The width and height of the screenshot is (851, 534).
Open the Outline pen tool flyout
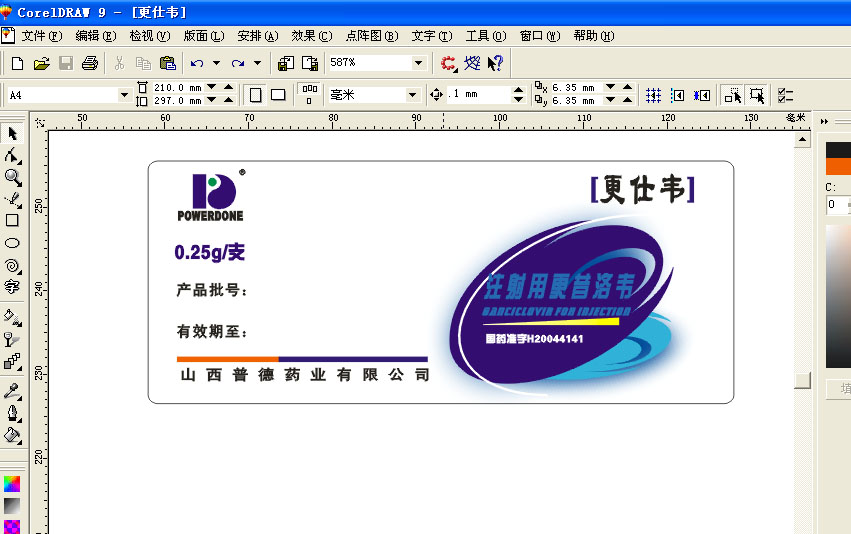[12, 414]
